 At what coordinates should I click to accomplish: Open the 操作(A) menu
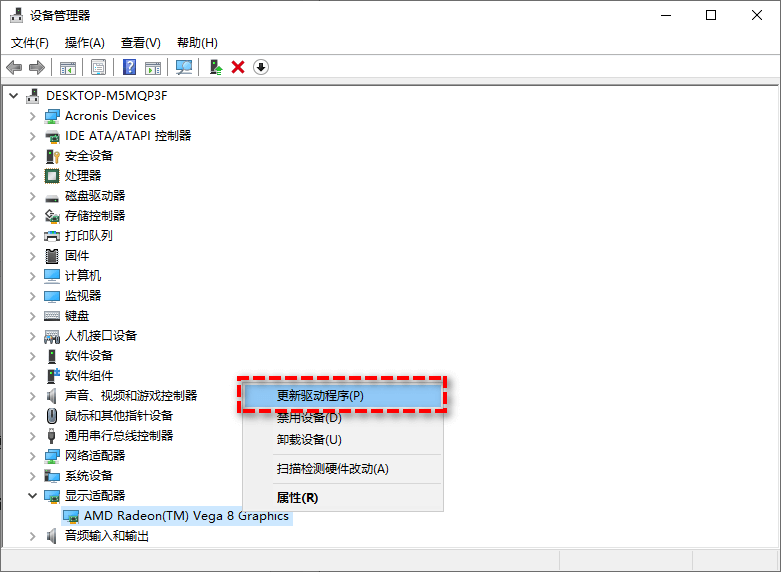[84, 43]
